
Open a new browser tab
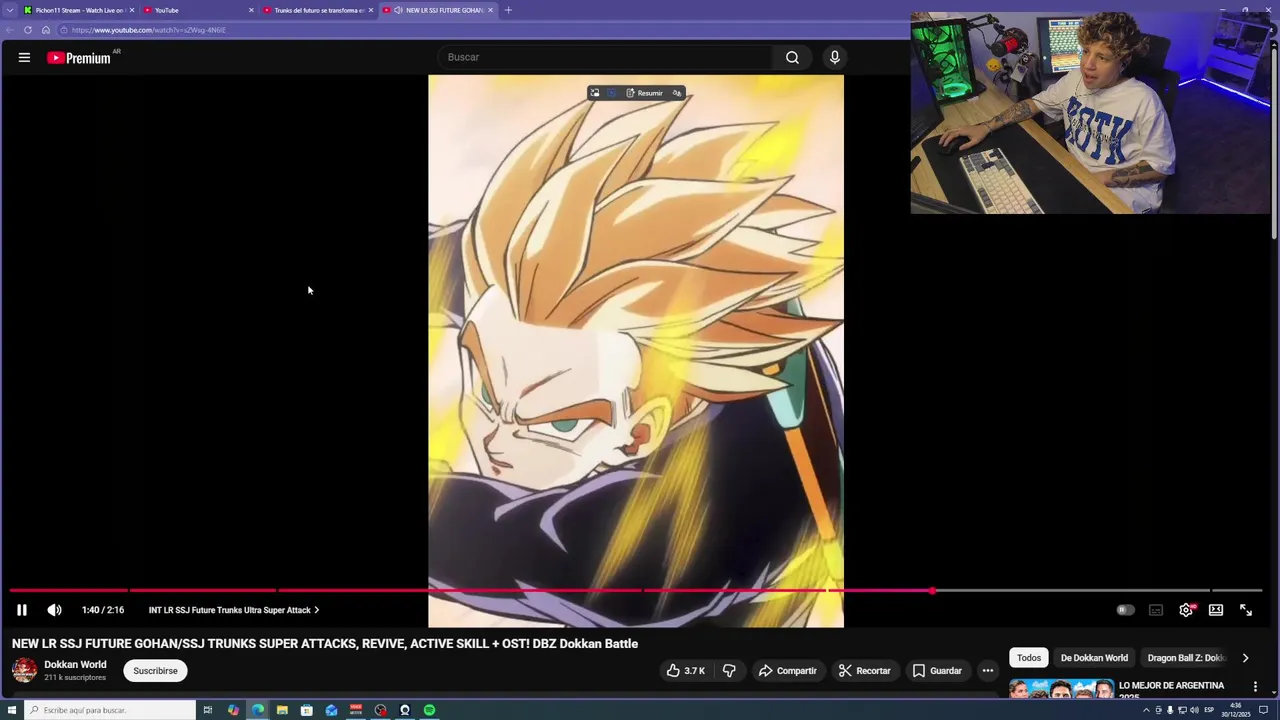tap(508, 10)
